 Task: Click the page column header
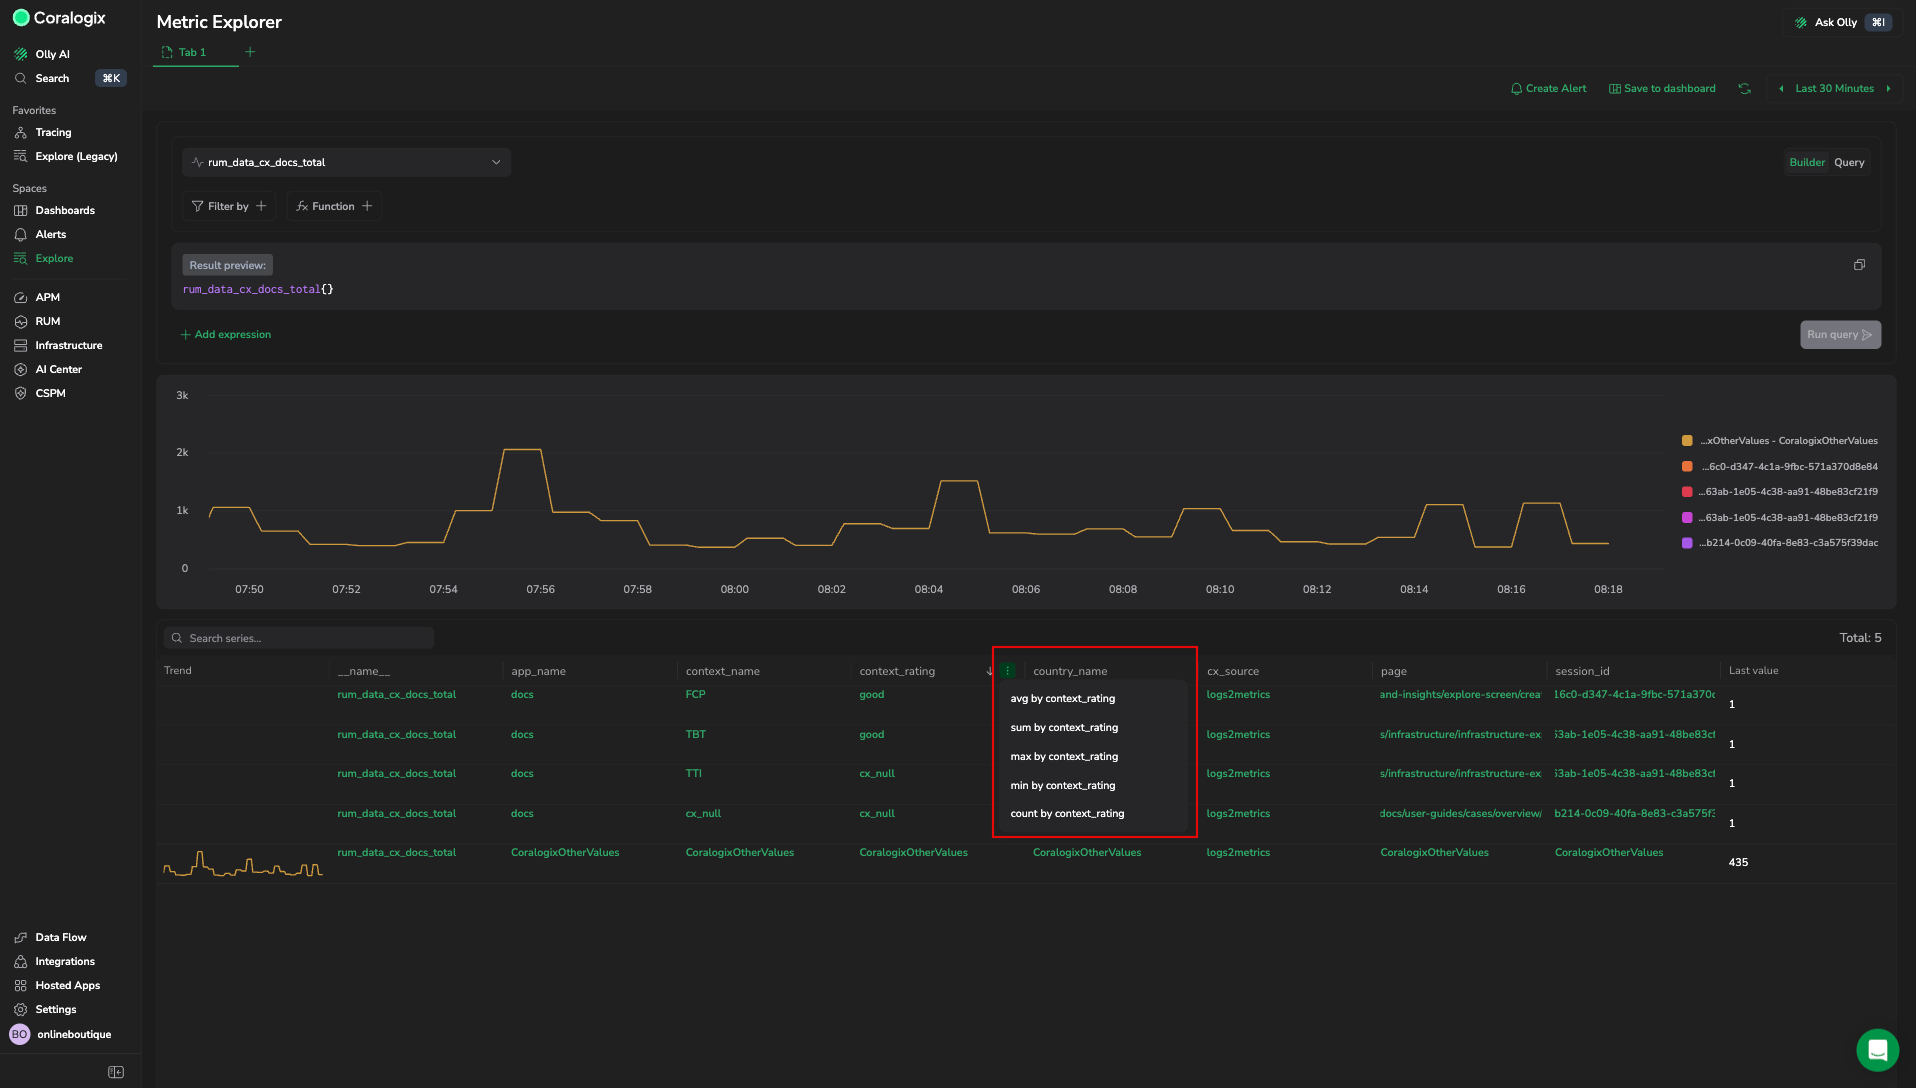1393,671
